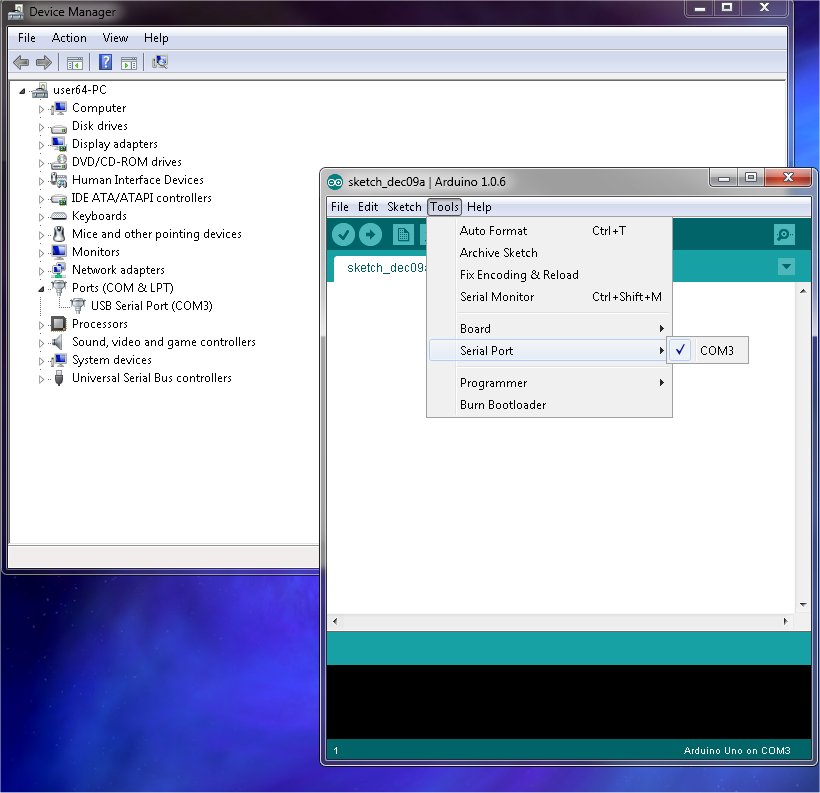Click the Arduino logo in title bar
This screenshot has width=820, height=793.
[335, 182]
